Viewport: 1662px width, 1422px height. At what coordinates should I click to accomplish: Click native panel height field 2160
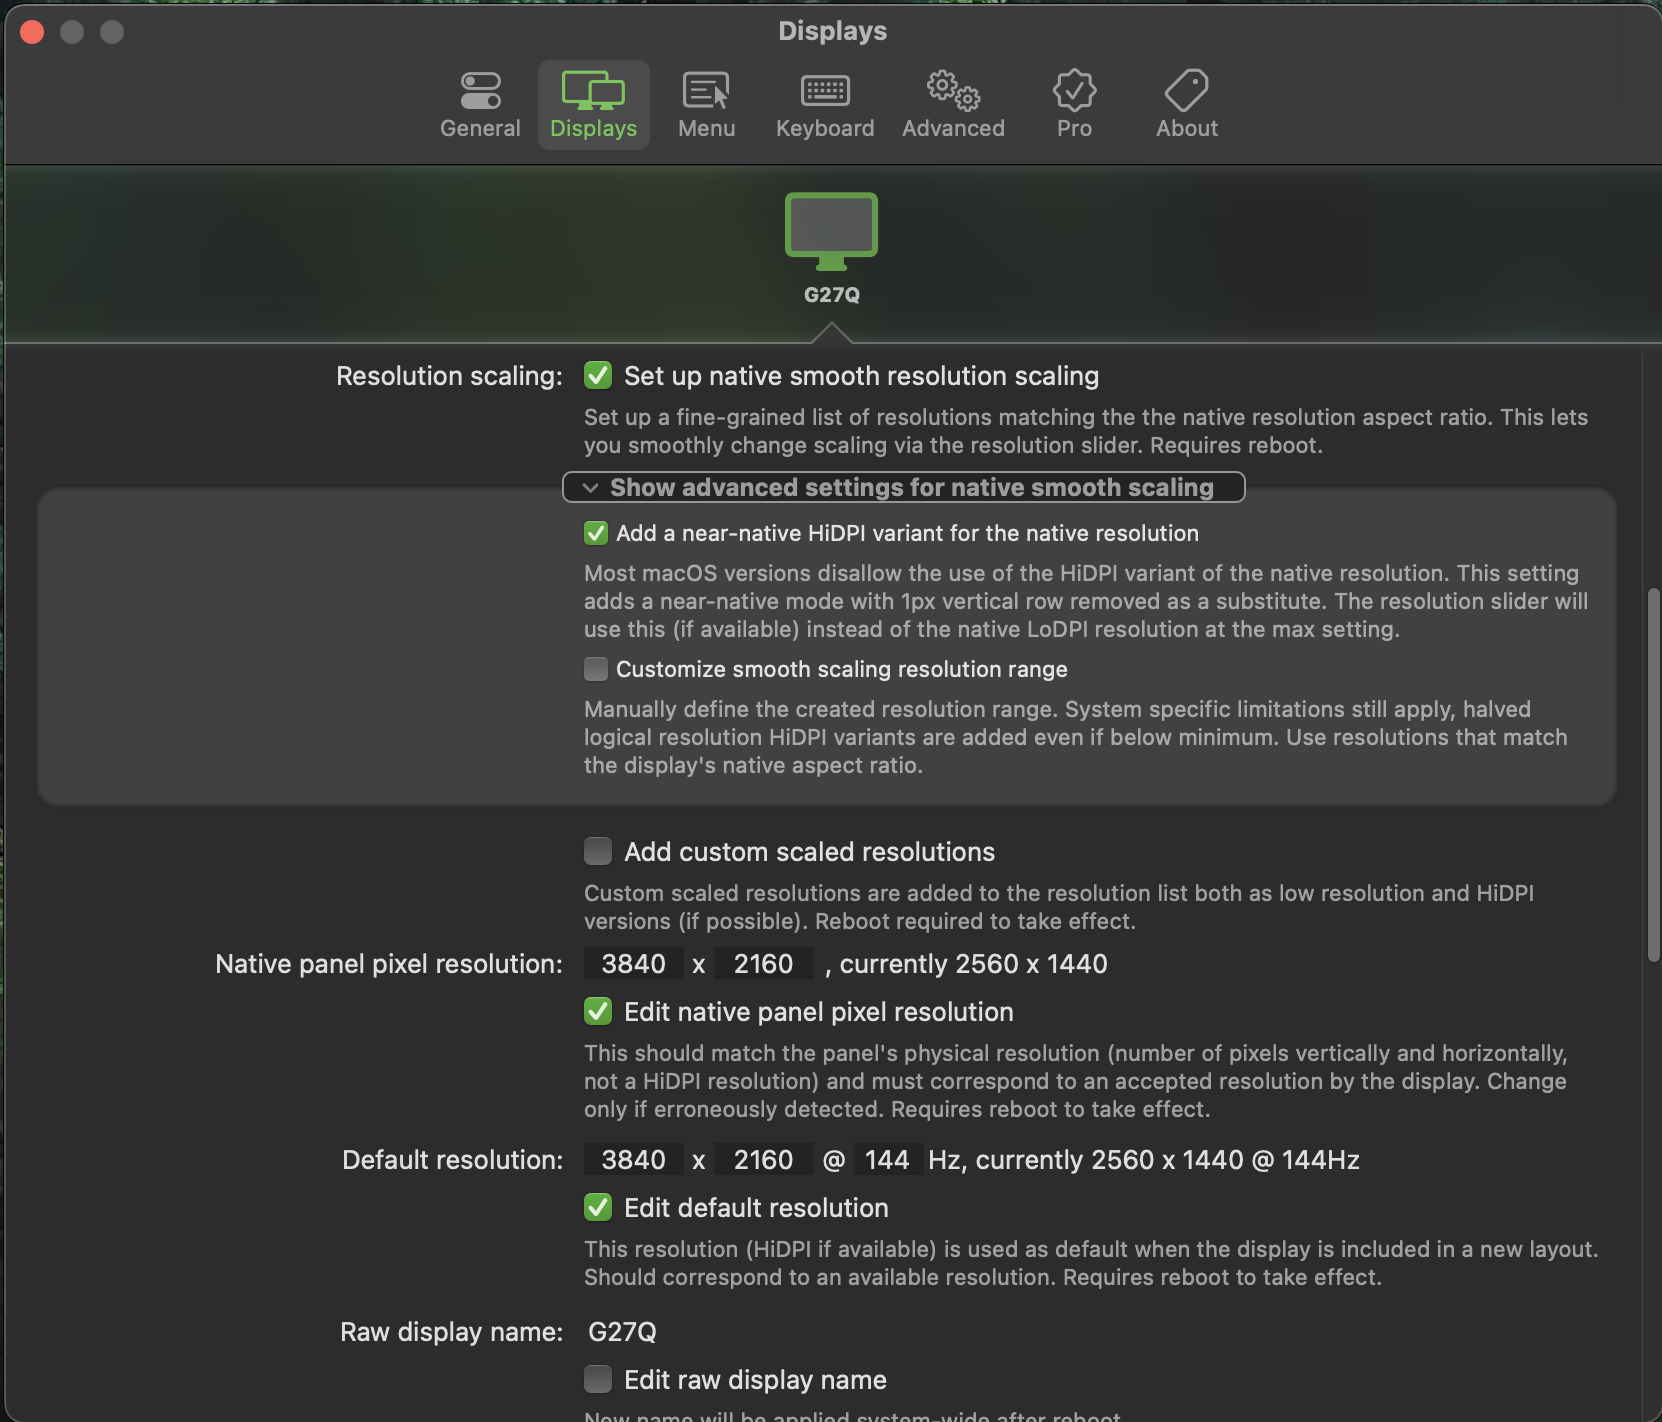pos(764,964)
